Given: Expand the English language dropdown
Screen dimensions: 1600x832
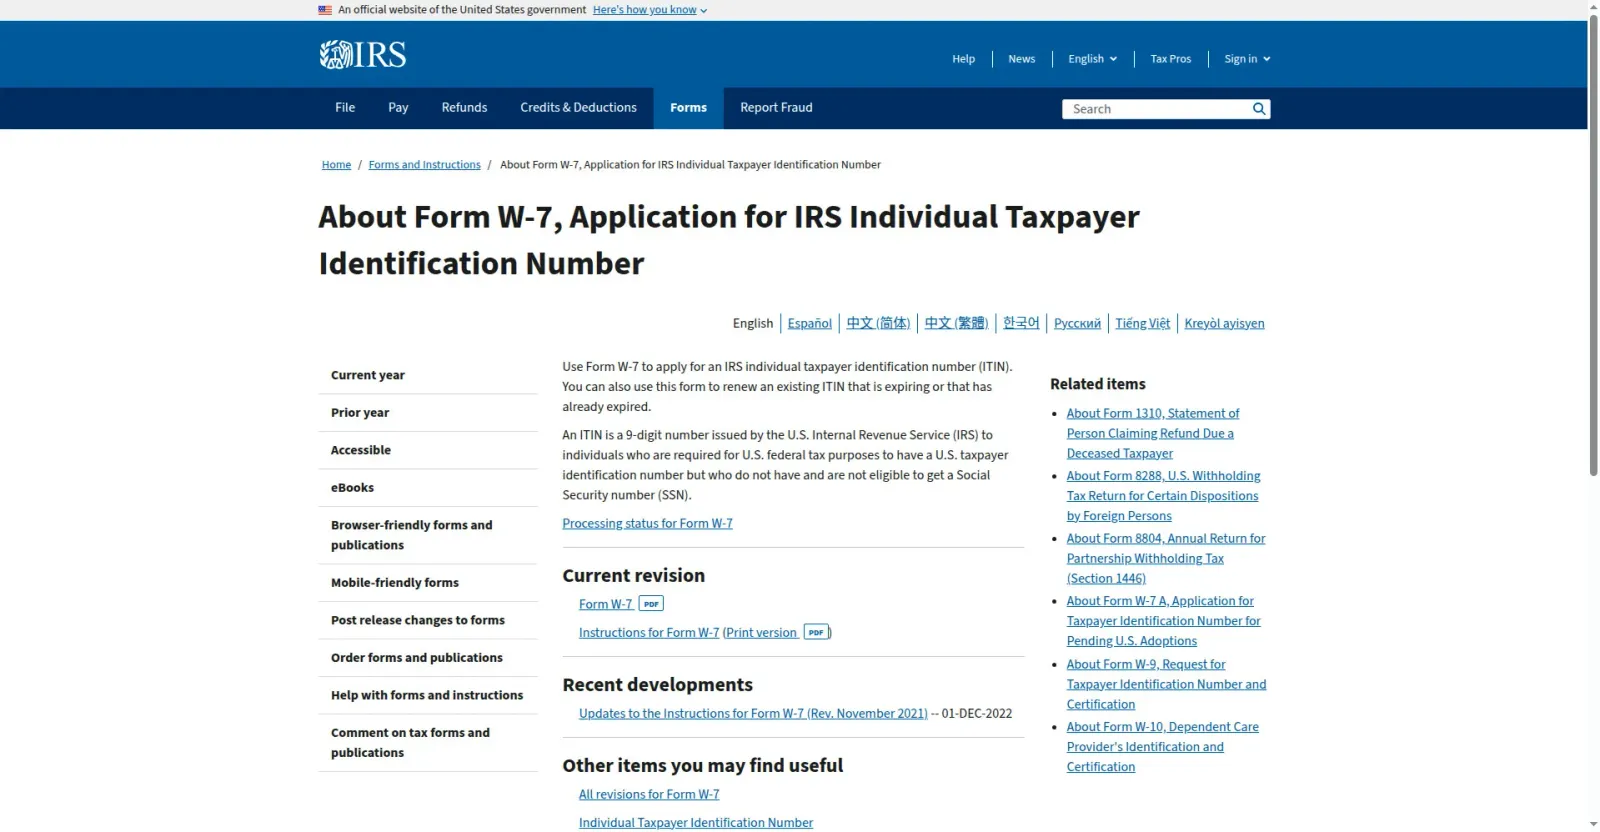Looking at the screenshot, I should (1092, 59).
